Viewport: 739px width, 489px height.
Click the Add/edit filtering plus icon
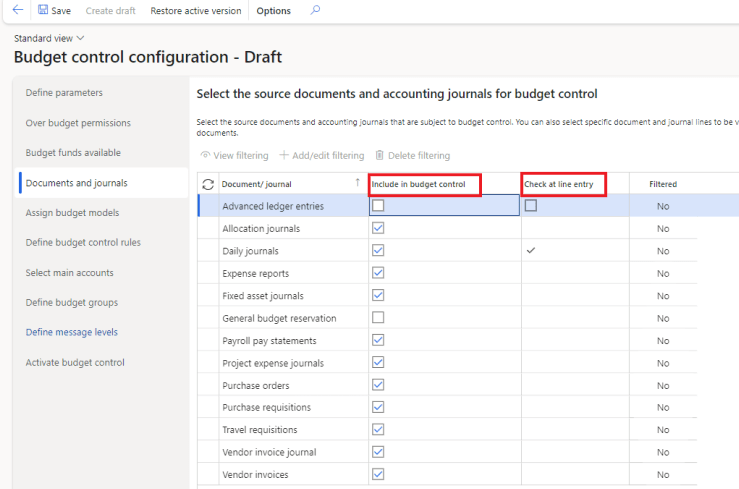(284, 155)
